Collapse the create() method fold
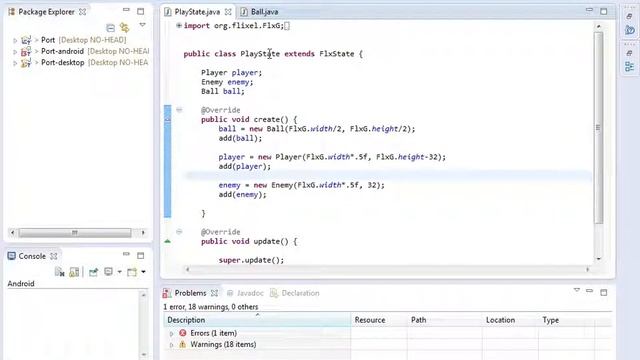This screenshot has width=640, height=360. pyautogui.click(x=179, y=109)
